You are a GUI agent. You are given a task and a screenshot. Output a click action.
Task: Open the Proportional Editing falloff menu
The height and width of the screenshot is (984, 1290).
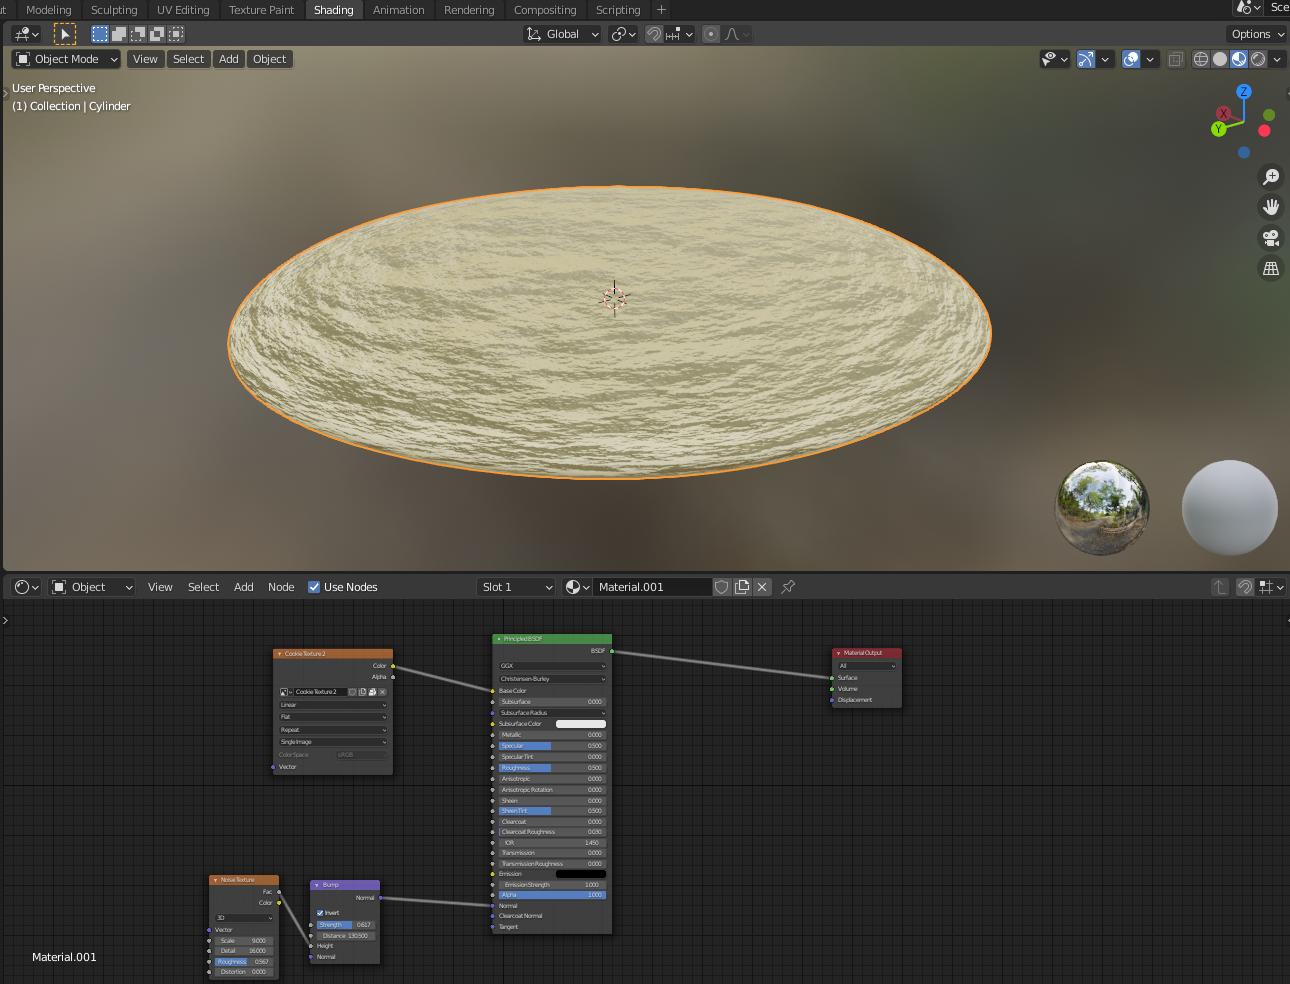(737, 34)
